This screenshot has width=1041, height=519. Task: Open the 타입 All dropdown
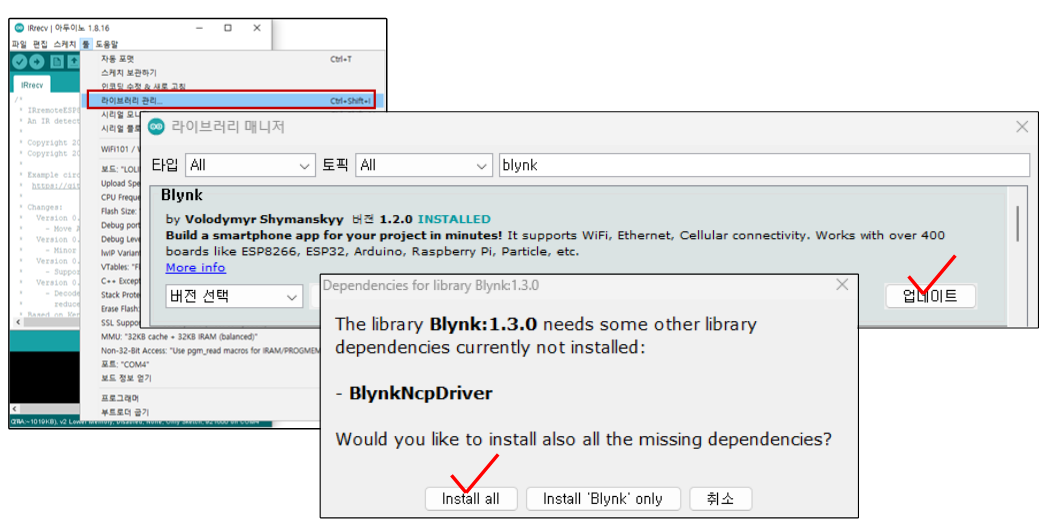[250, 165]
